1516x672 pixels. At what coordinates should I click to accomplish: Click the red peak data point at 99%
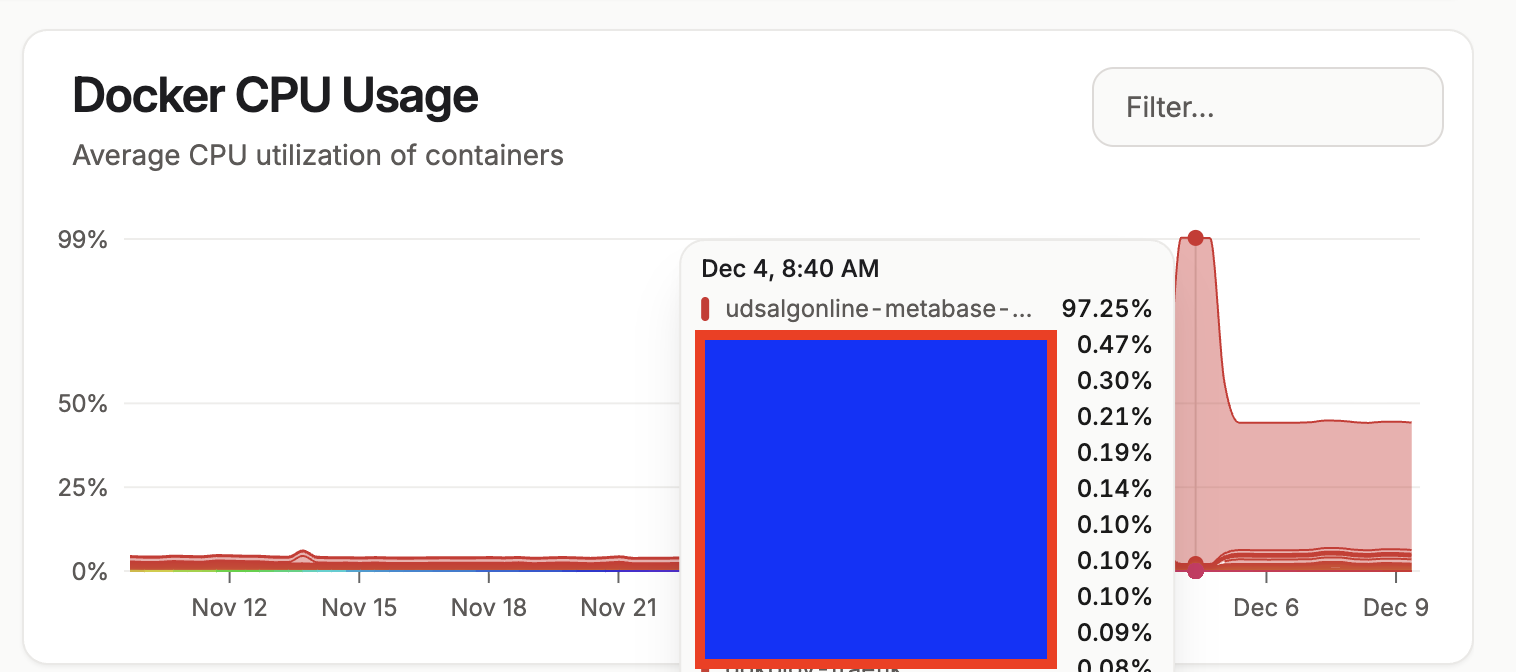click(x=1195, y=238)
